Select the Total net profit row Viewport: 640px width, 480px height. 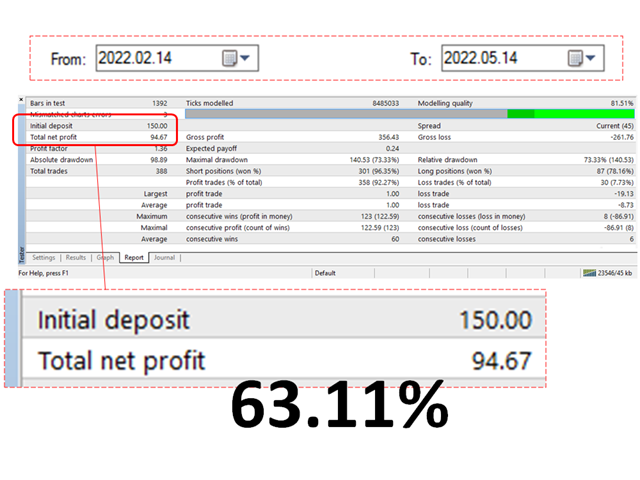point(95,137)
